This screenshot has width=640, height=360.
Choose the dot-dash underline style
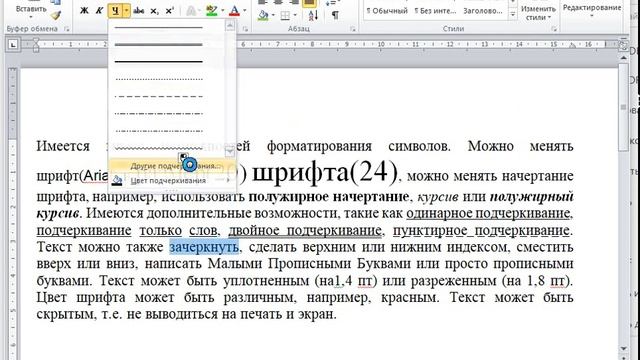click(x=158, y=114)
